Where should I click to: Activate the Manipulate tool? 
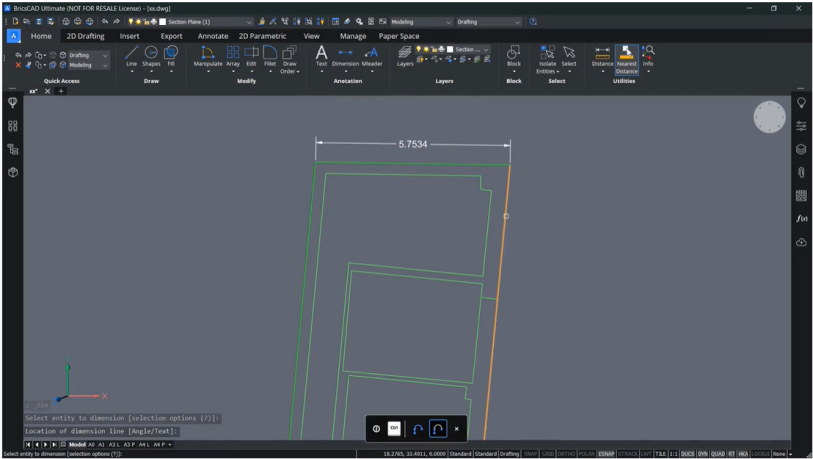[208, 56]
